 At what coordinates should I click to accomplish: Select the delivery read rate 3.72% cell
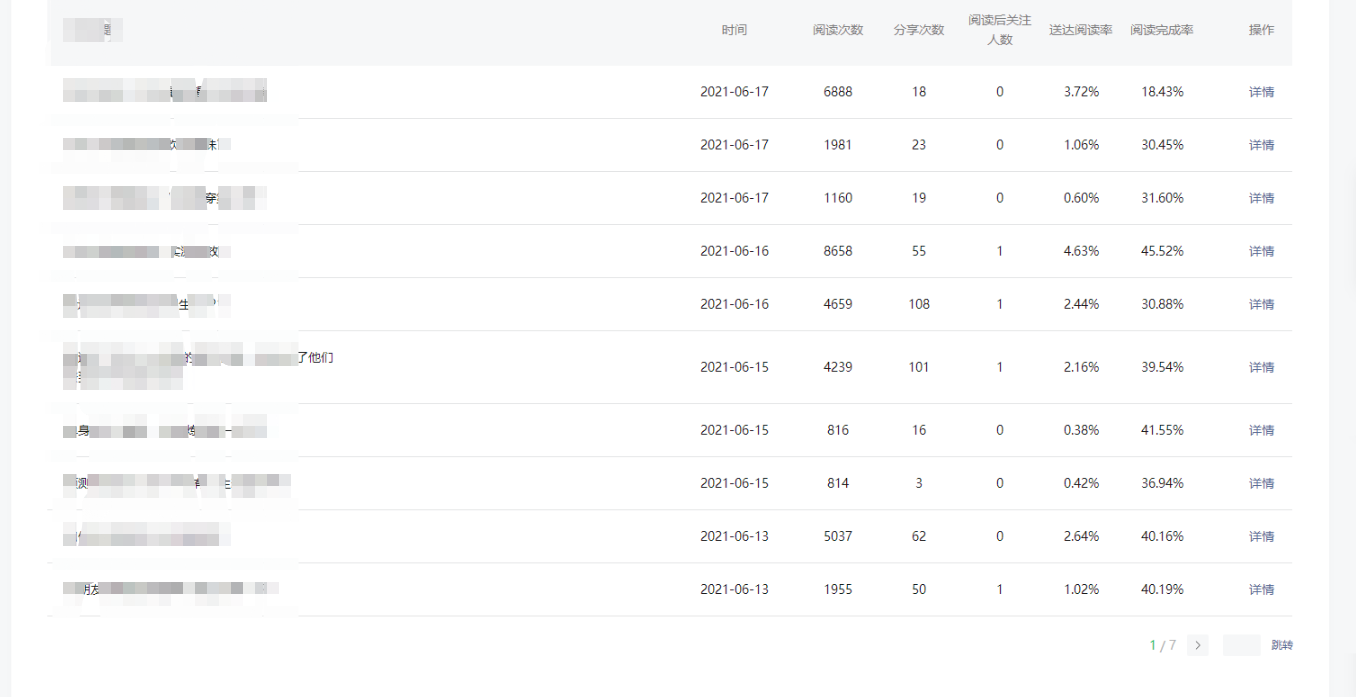[x=1081, y=92]
